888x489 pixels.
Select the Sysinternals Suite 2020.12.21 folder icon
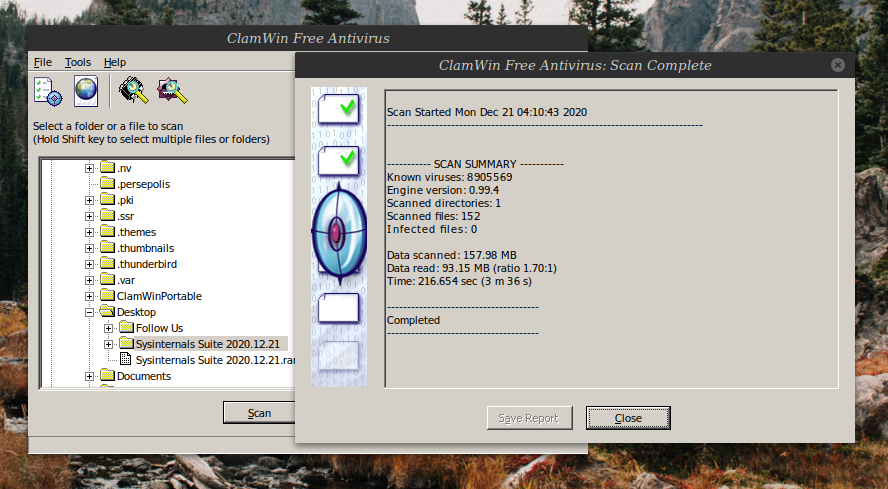click(x=127, y=343)
